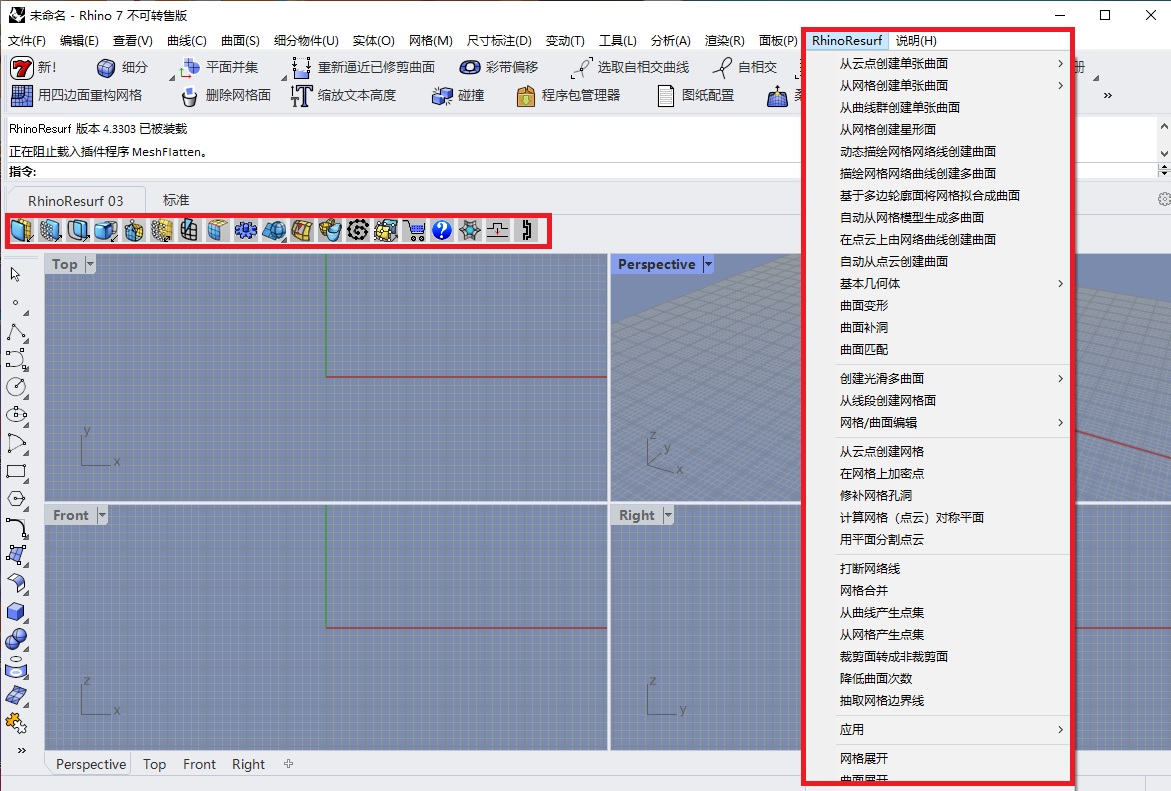The image size is (1171, 791).
Task: Select the Top tab at bottom
Action: [x=155, y=764]
